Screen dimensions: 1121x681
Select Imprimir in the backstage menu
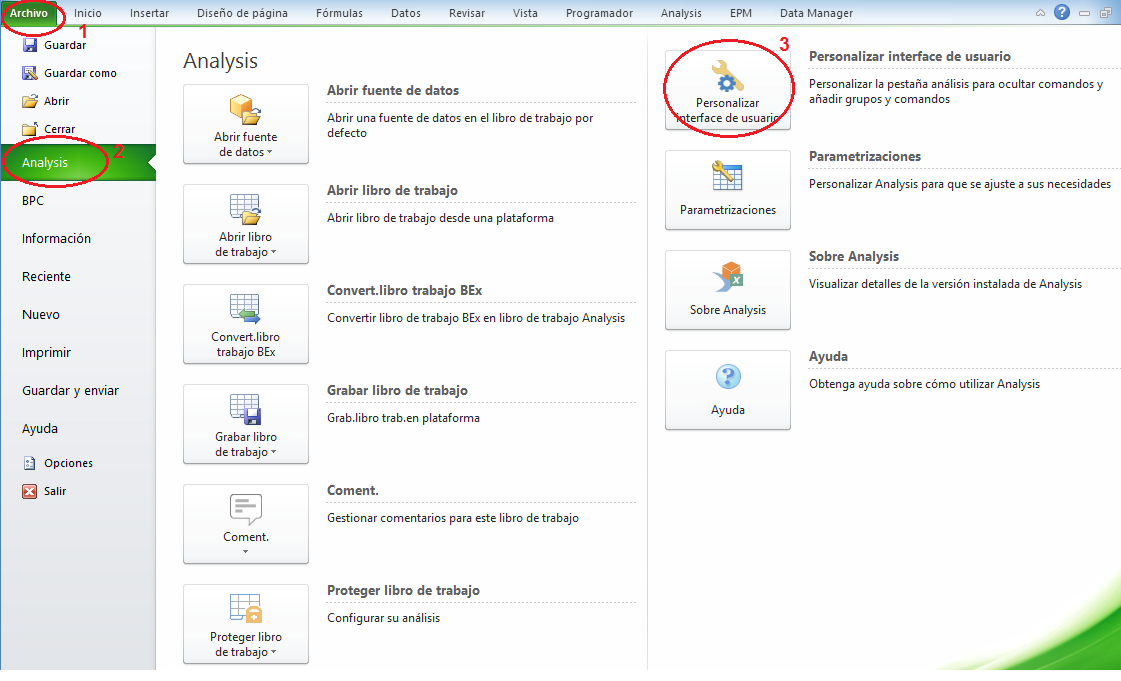46,353
